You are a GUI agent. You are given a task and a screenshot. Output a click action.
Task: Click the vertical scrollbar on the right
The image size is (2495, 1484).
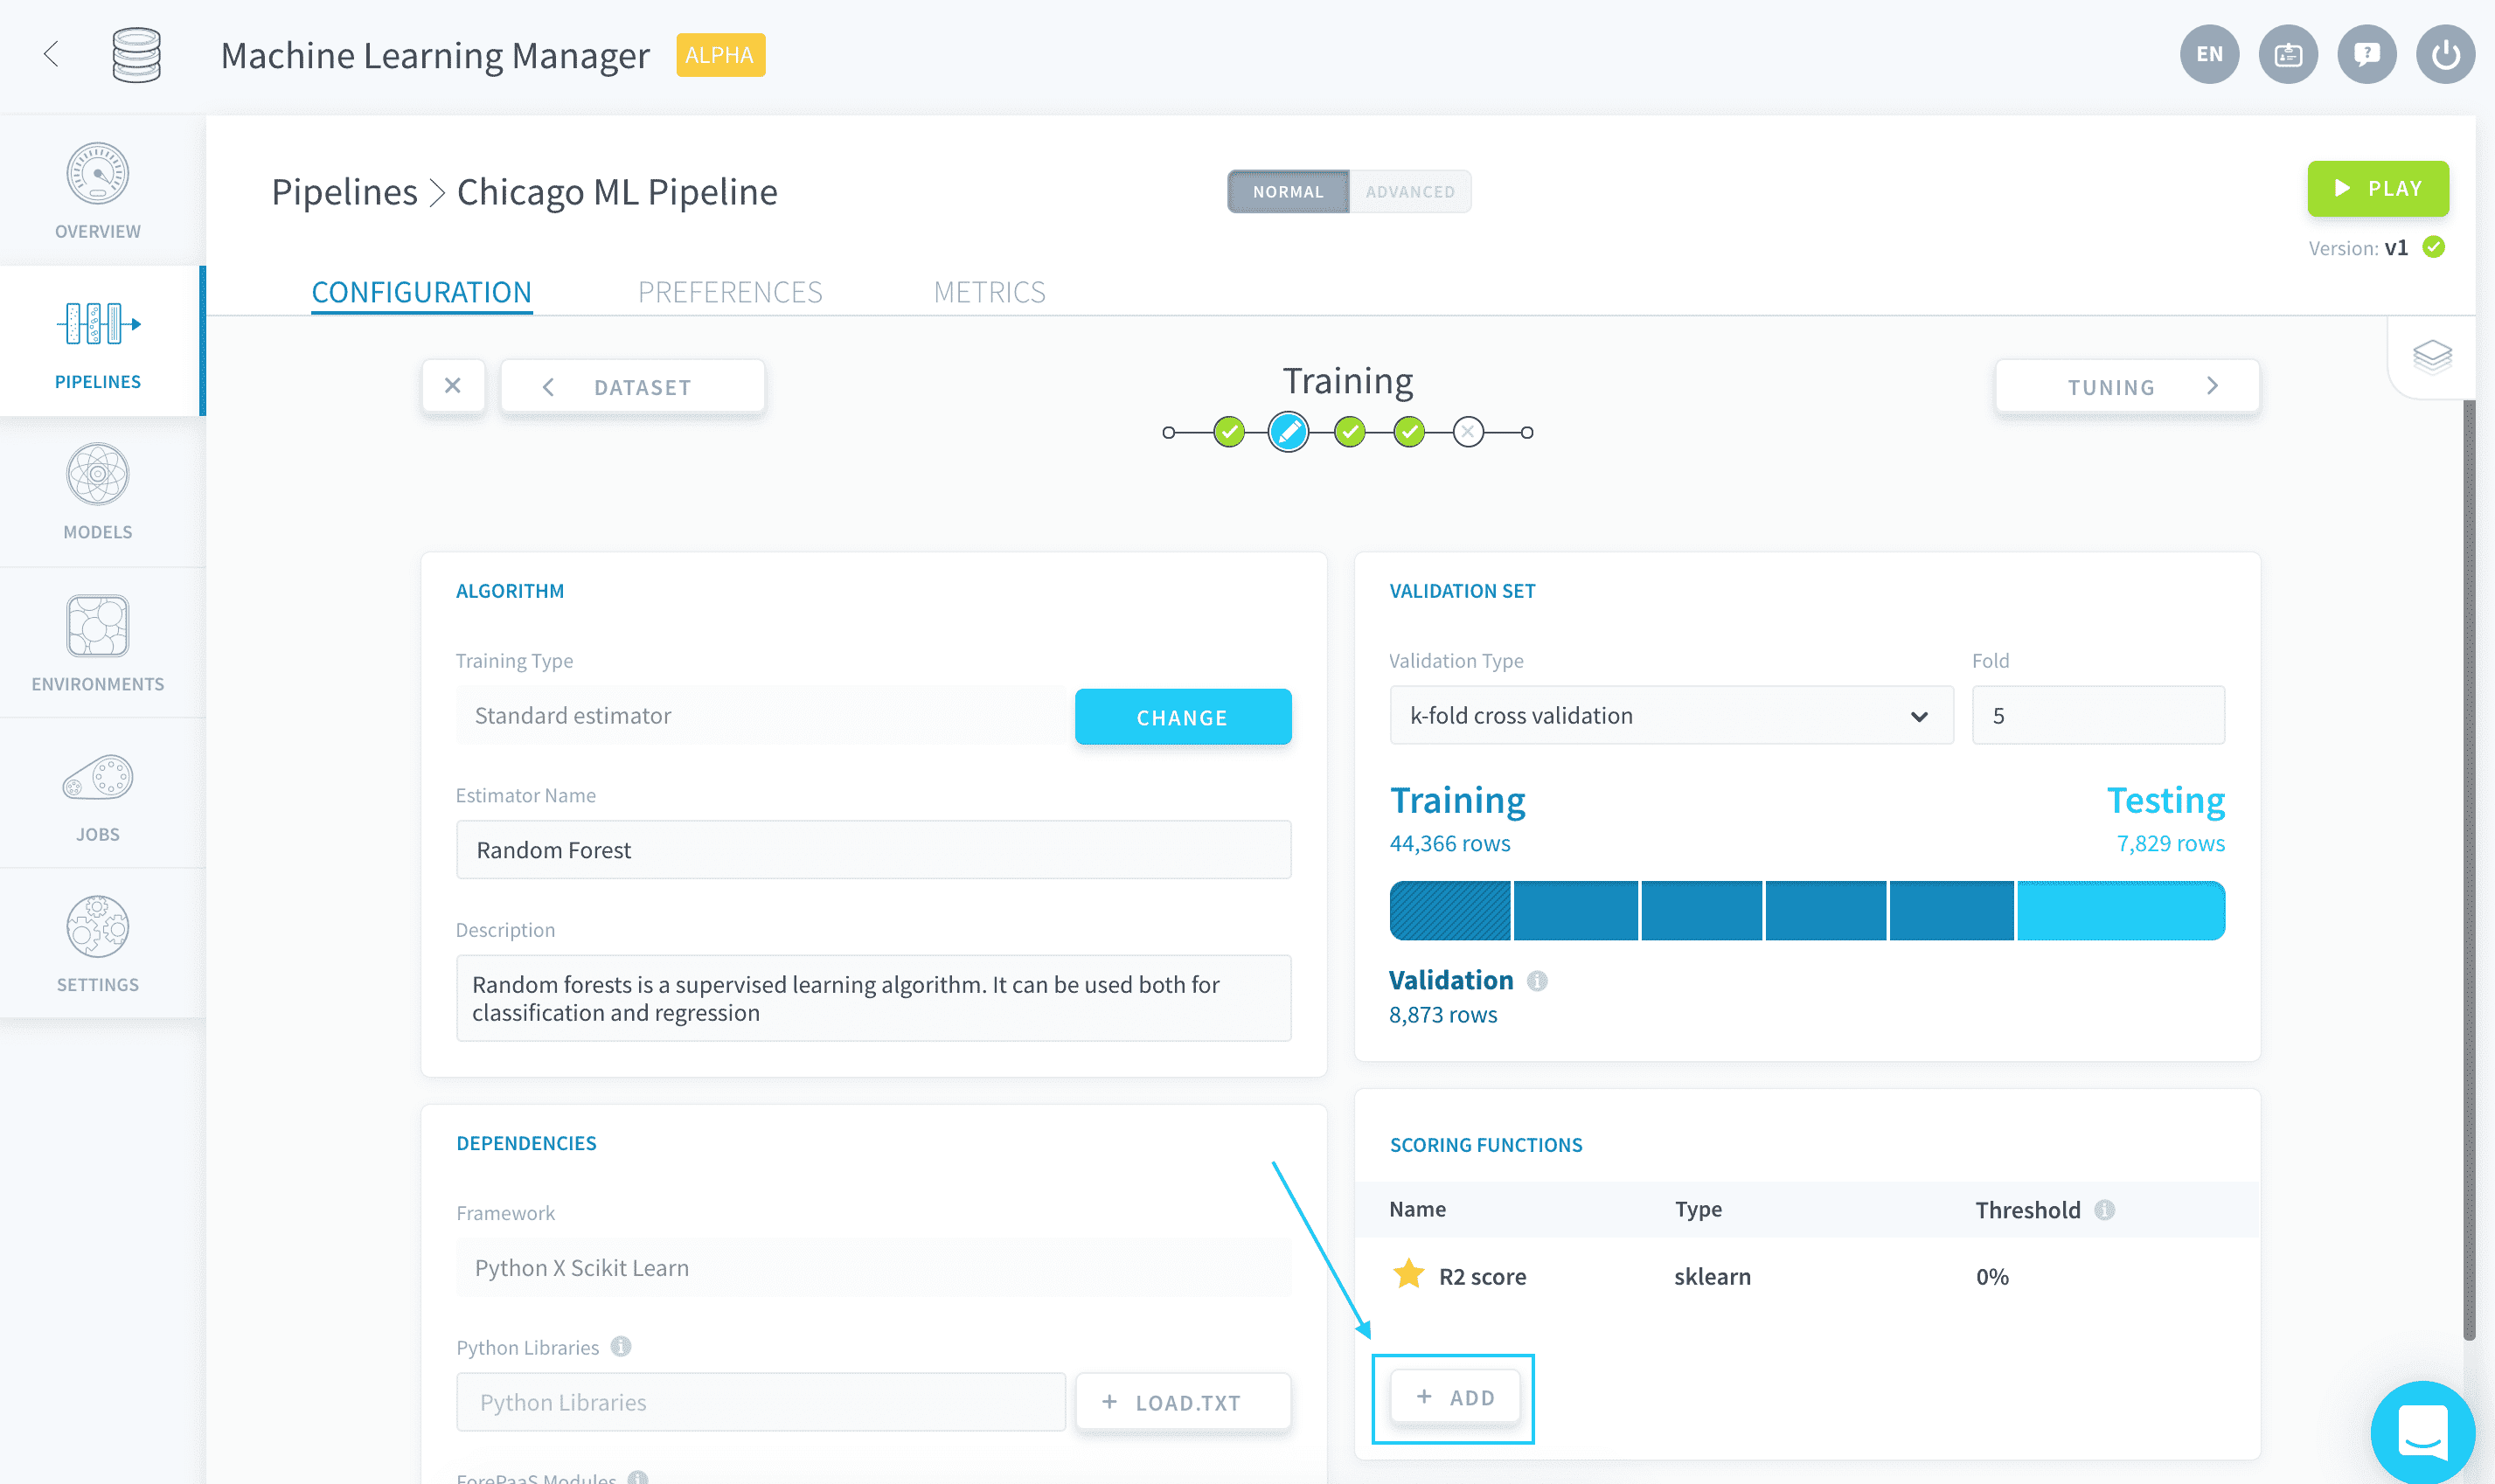click(x=2469, y=870)
